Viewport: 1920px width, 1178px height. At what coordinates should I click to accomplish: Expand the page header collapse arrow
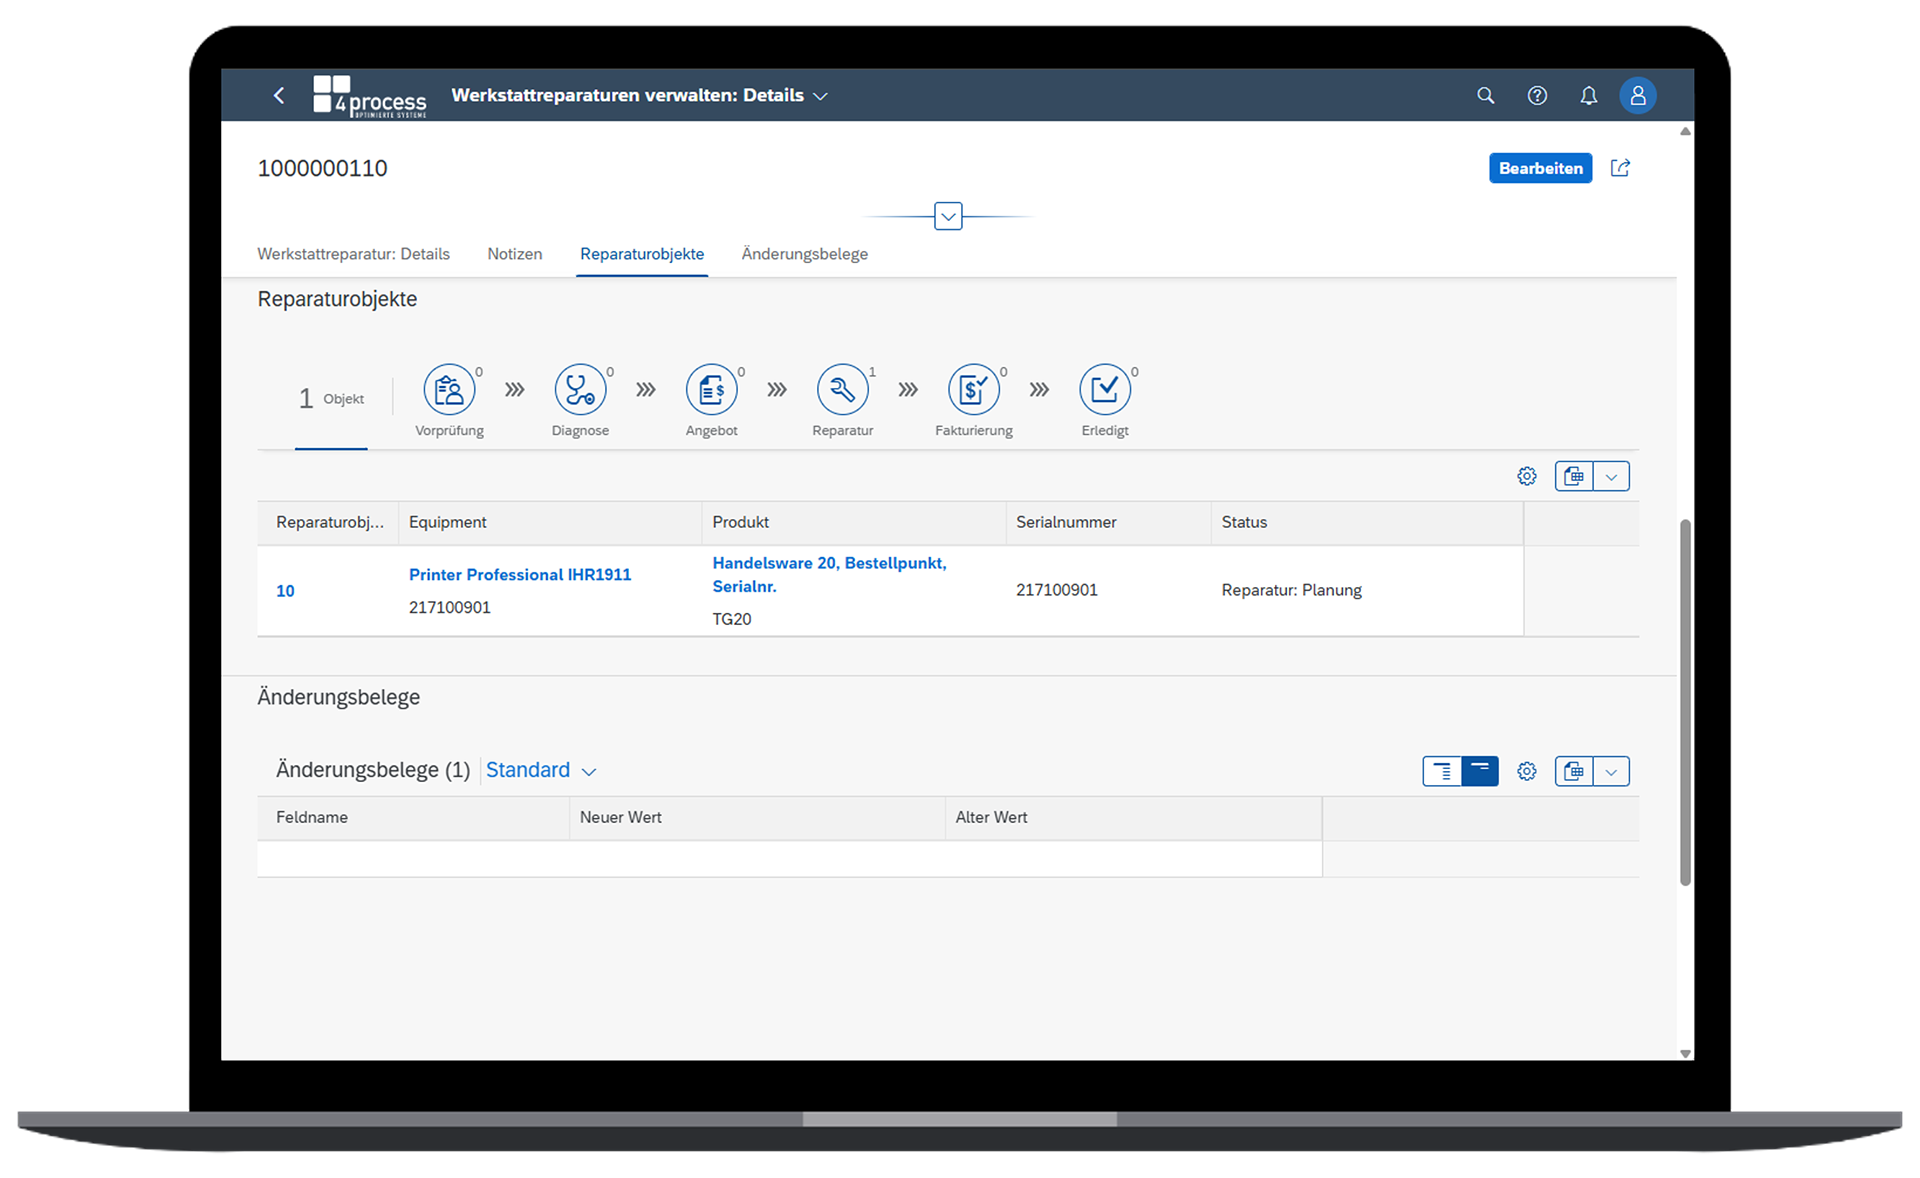click(x=948, y=216)
